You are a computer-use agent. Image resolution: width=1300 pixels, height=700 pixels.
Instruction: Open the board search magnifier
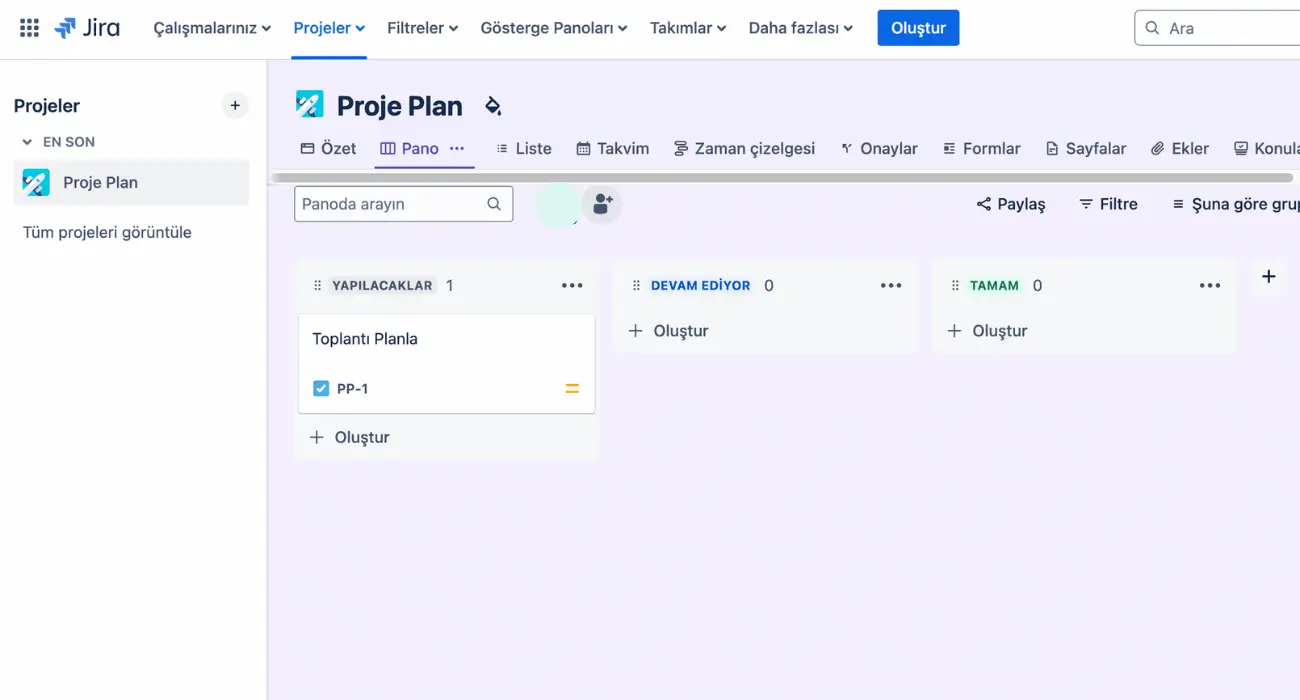[493, 203]
